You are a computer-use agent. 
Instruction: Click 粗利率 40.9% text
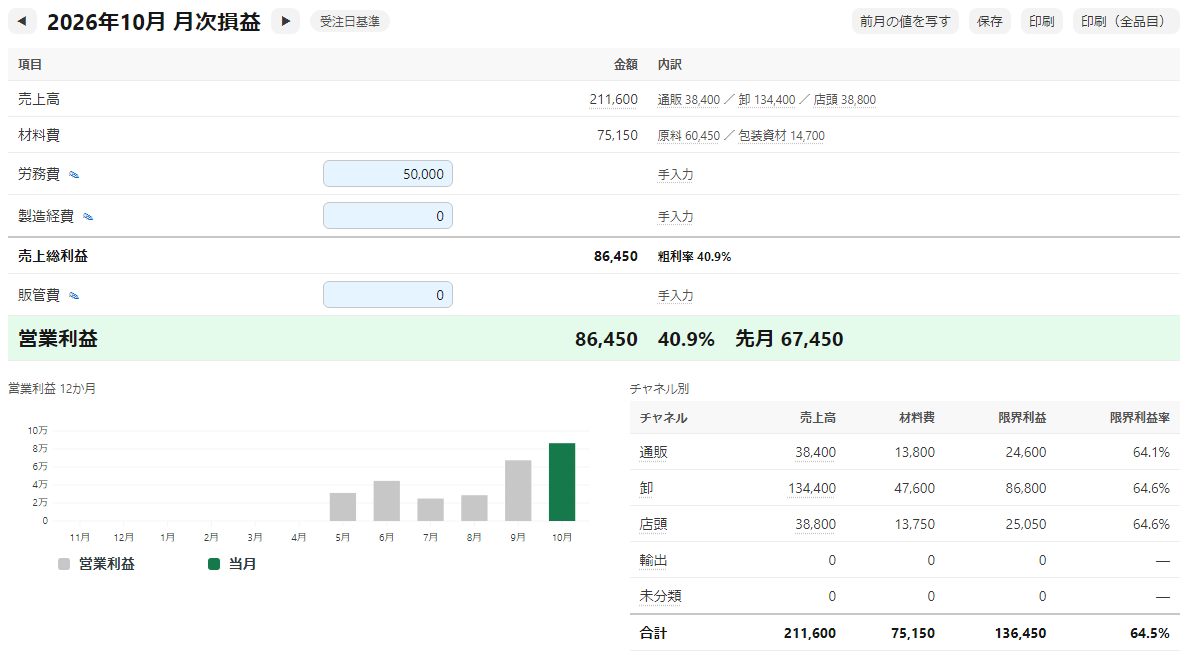[x=694, y=257]
